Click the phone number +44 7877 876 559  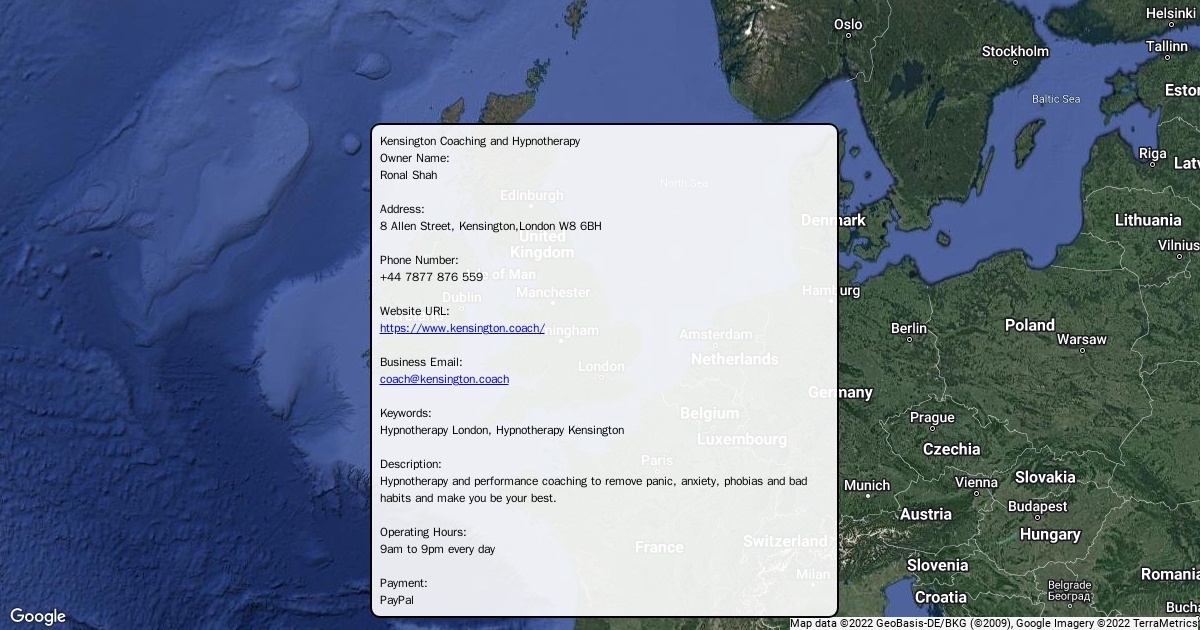pos(431,277)
